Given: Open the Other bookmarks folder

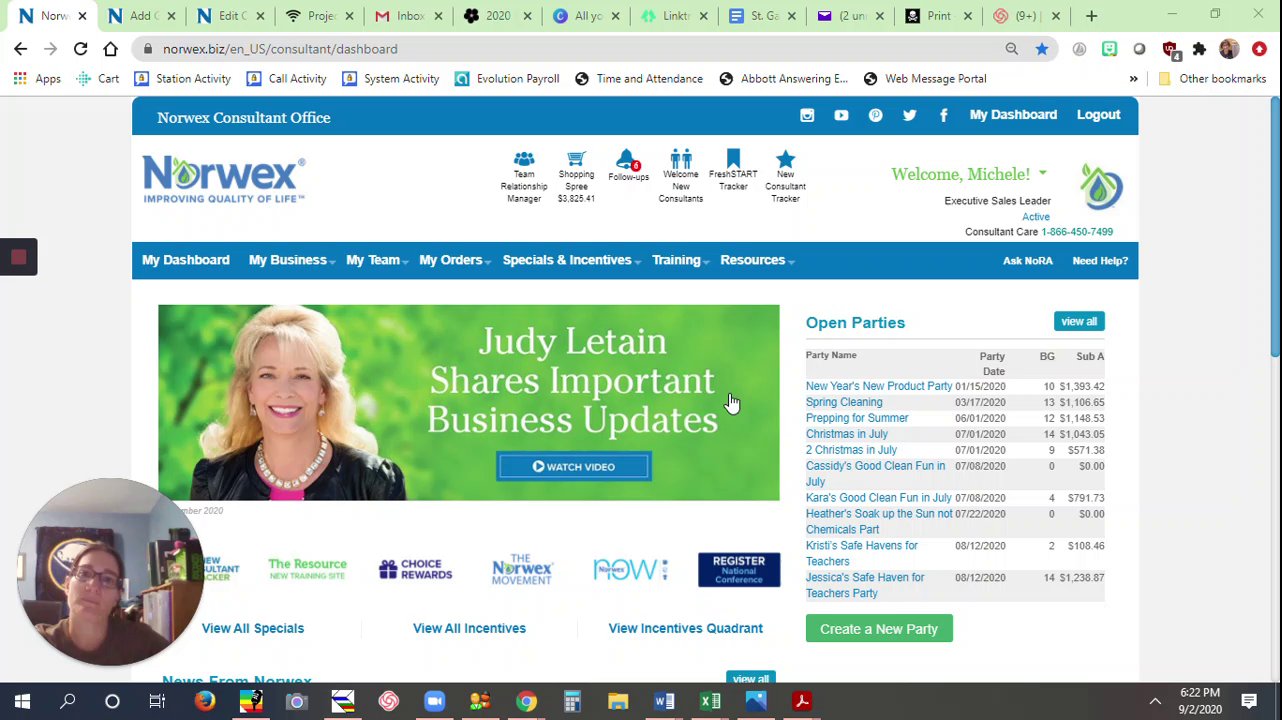Looking at the screenshot, I should tap(1212, 79).
